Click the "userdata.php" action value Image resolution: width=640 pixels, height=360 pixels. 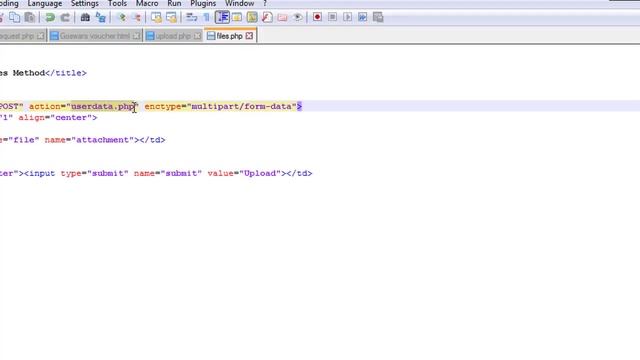[103, 107]
